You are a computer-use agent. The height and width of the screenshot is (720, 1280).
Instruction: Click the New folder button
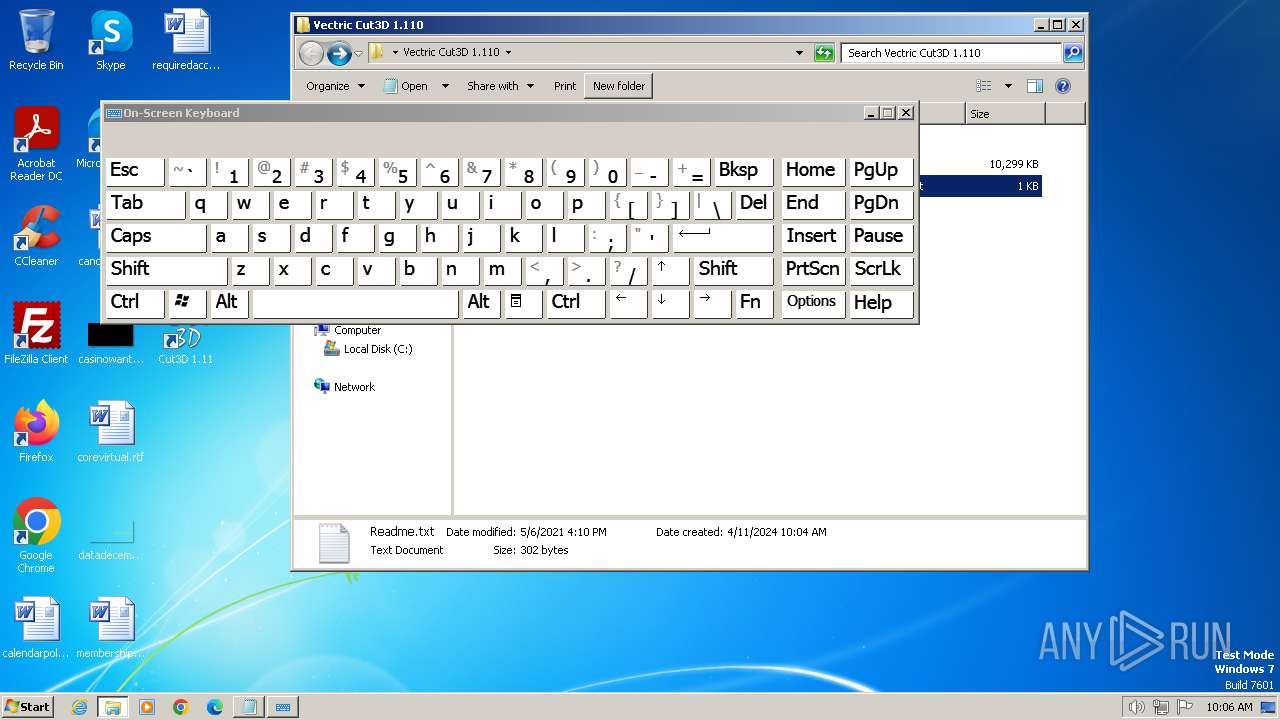[x=619, y=86]
